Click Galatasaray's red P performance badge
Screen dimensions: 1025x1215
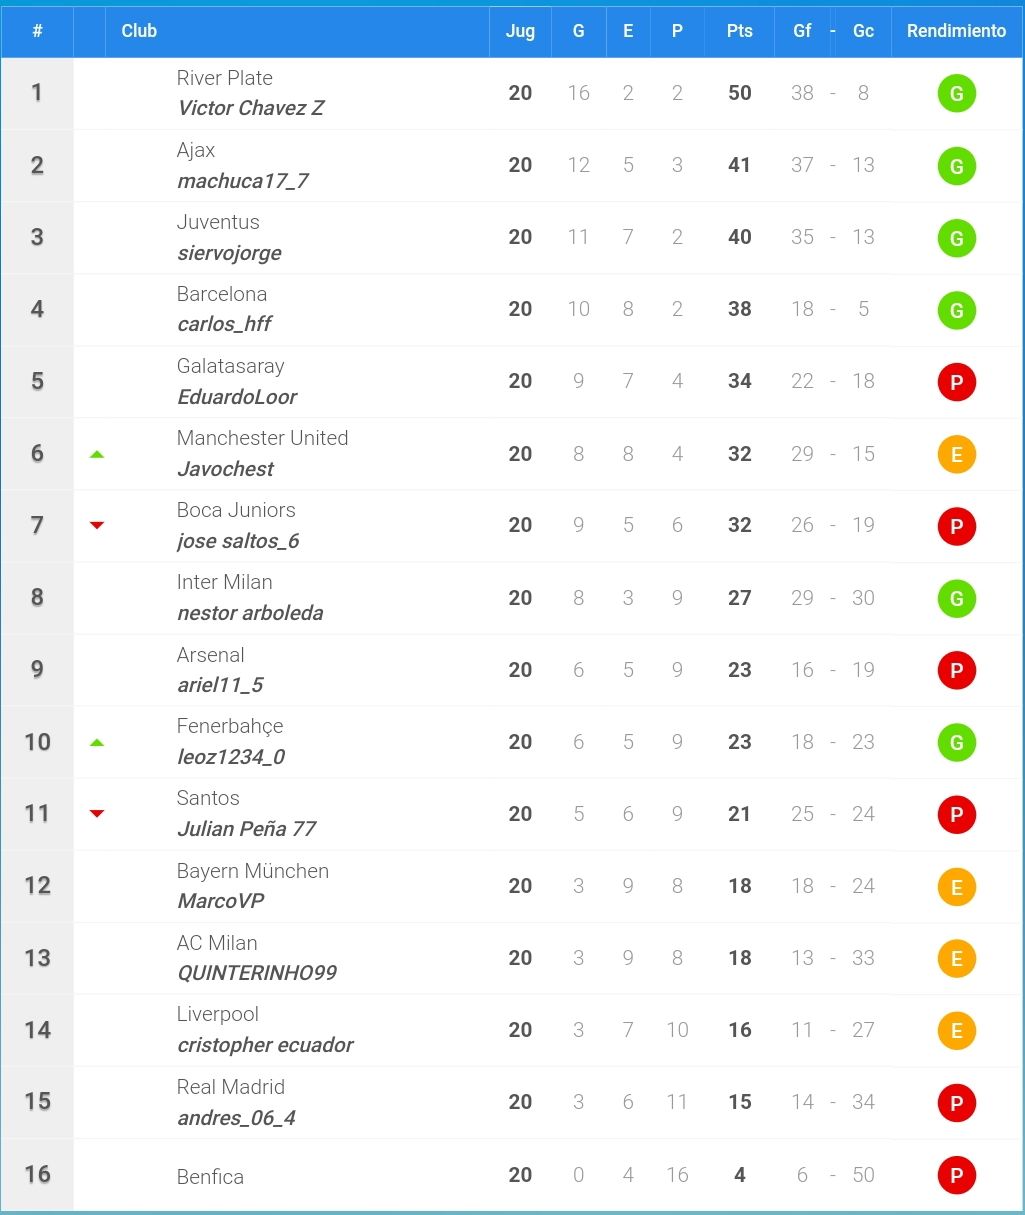[956, 382]
